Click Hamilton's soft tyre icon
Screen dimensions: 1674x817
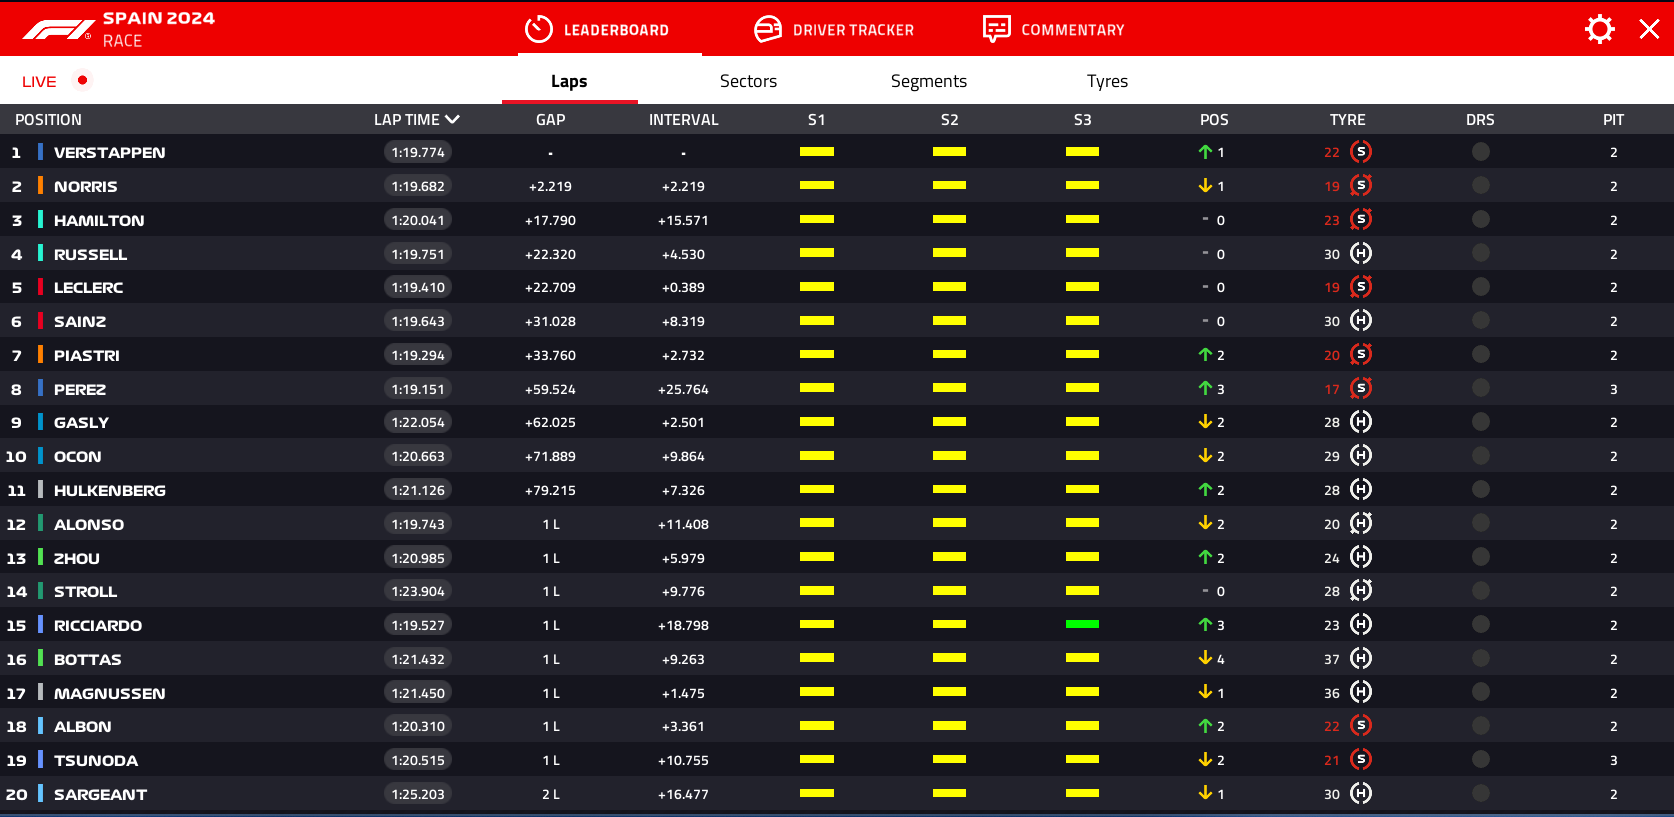(x=1361, y=220)
